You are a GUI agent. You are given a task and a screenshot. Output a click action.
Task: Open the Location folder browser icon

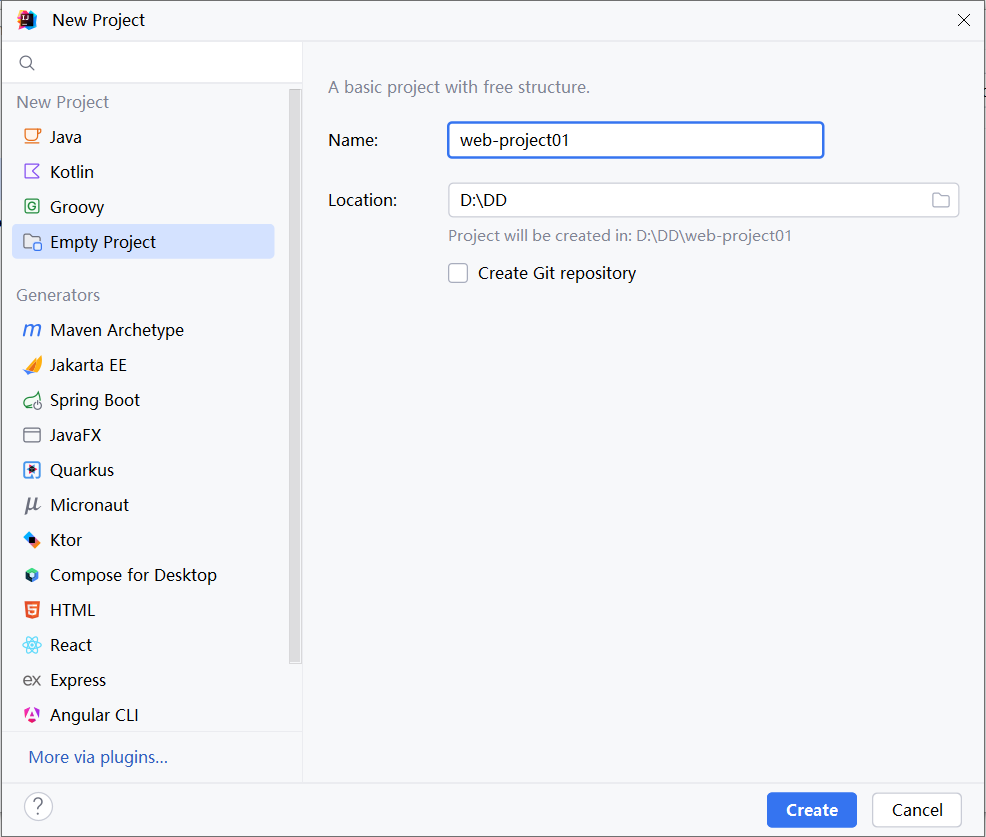[940, 200]
